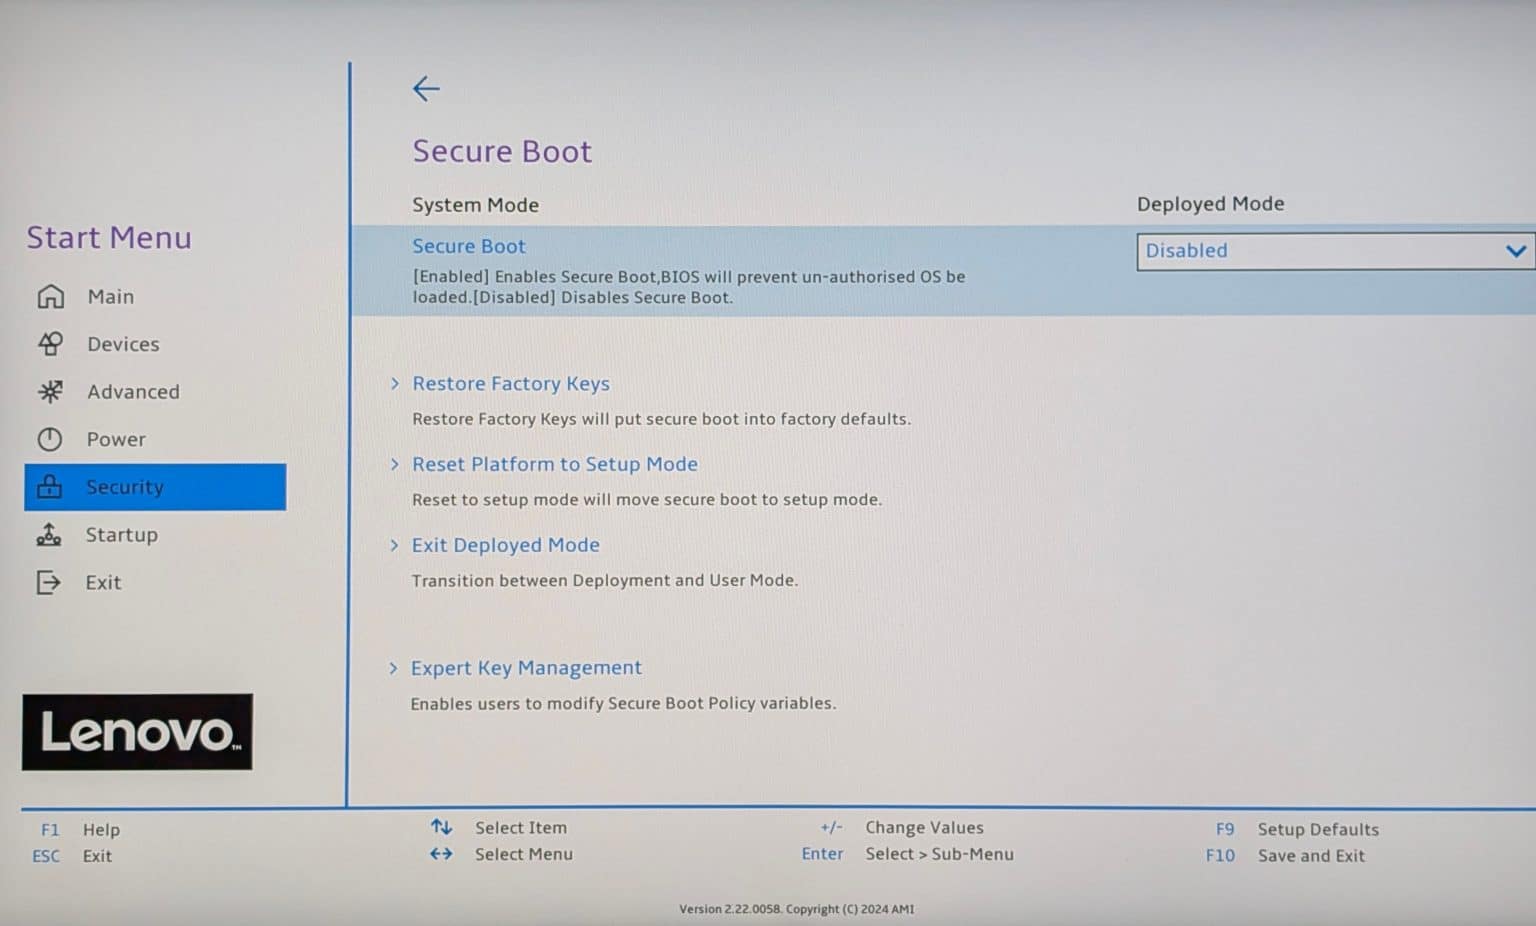Click the back arrow above Secure Boot
Viewport: 1536px width, 926px height.
pos(426,89)
